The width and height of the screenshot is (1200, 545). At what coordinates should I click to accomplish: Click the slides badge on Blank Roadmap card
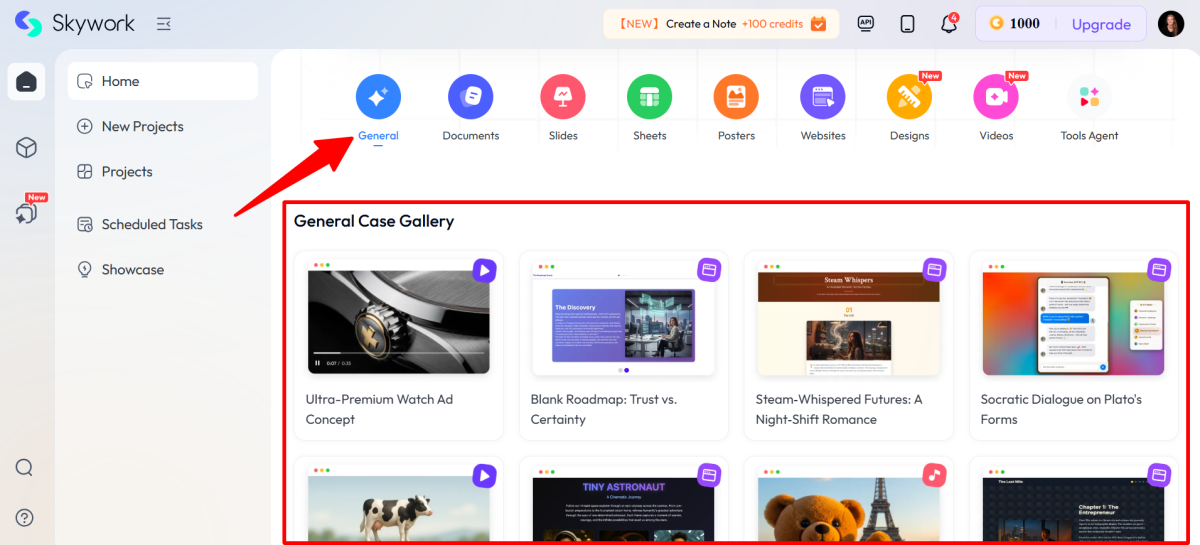click(709, 270)
